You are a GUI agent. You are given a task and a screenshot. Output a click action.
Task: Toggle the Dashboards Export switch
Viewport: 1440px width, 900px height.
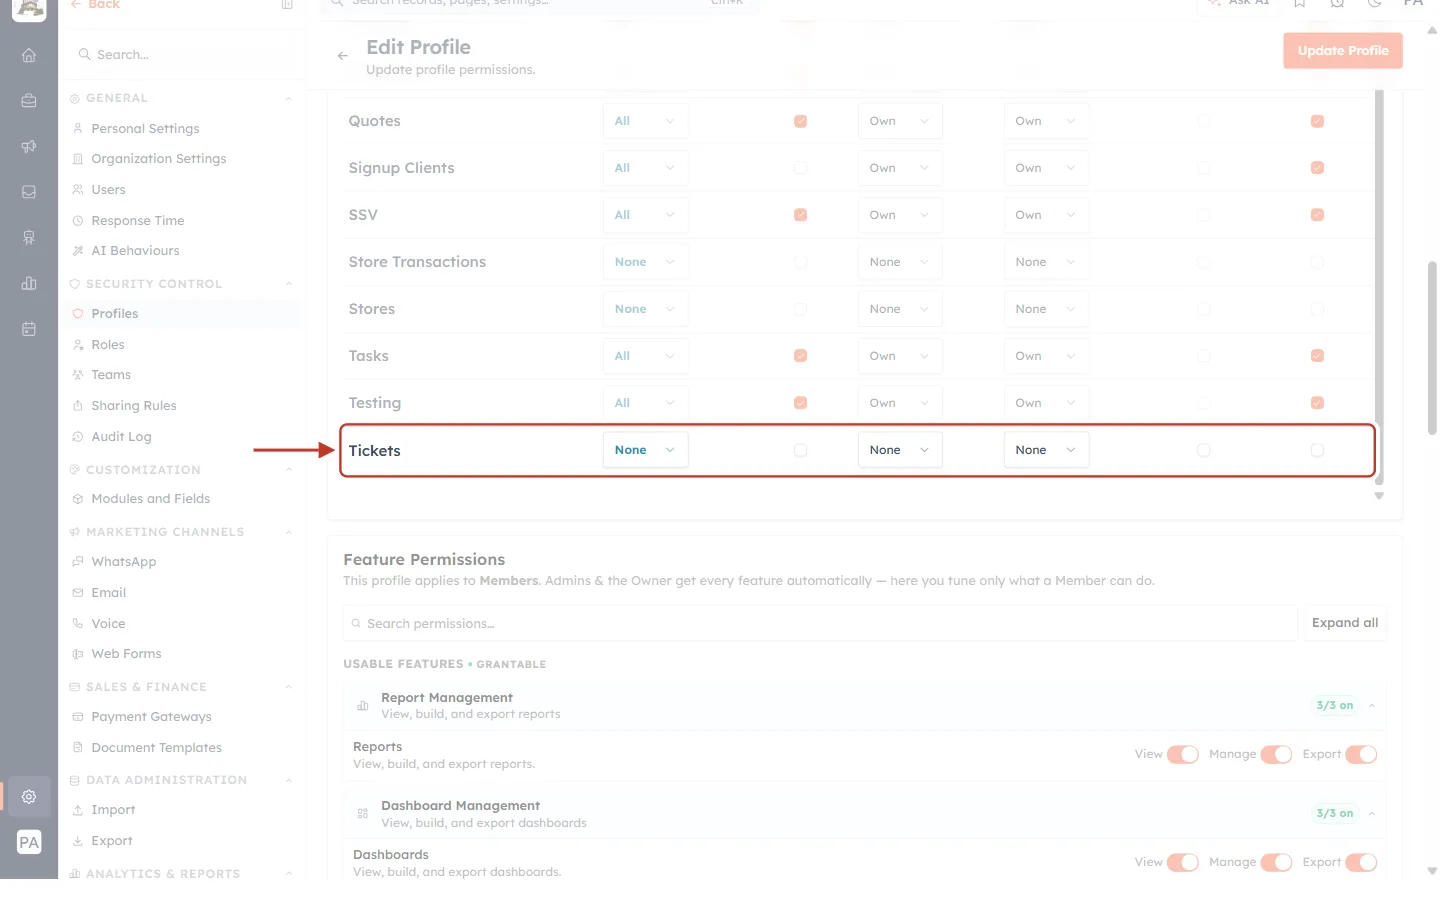[x=1361, y=863]
